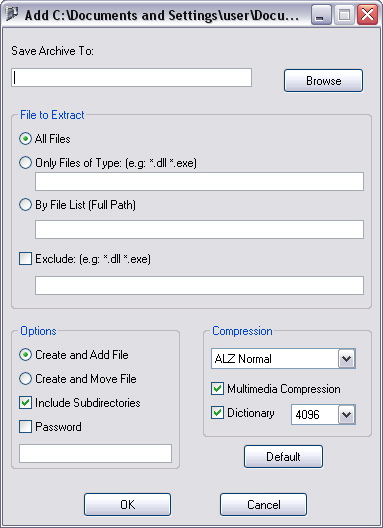Close the Add archive dialog

(x=367, y=15)
